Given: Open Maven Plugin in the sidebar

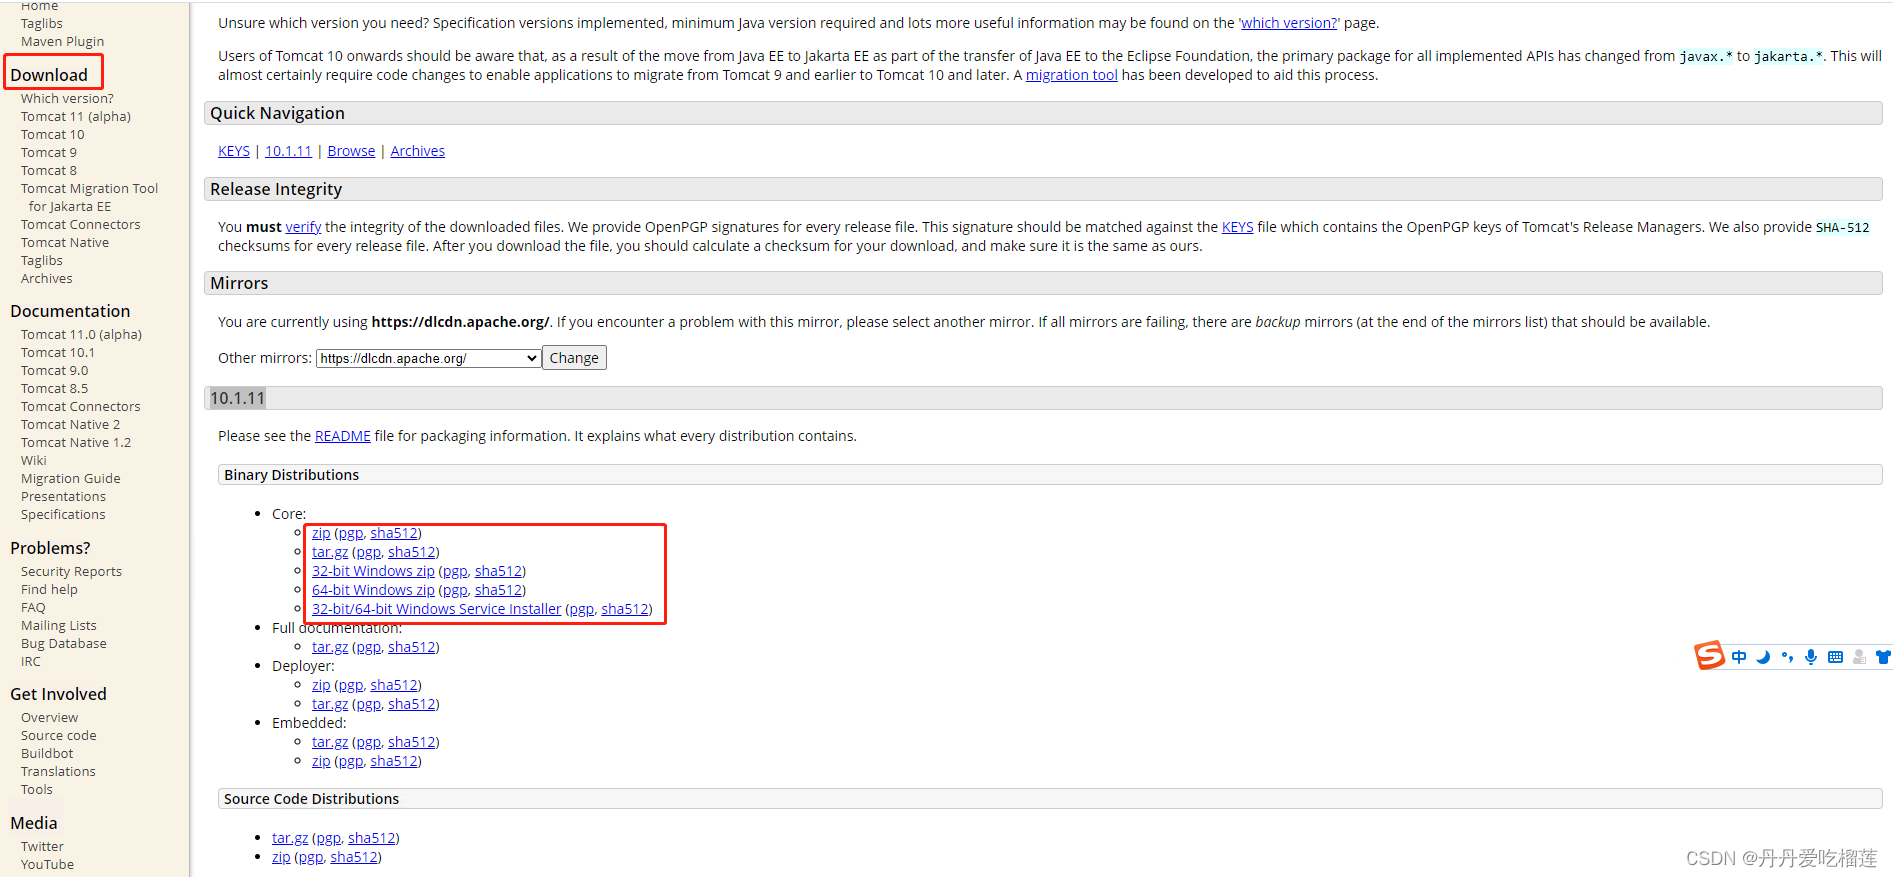Looking at the screenshot, I should (x=62, y=42).
